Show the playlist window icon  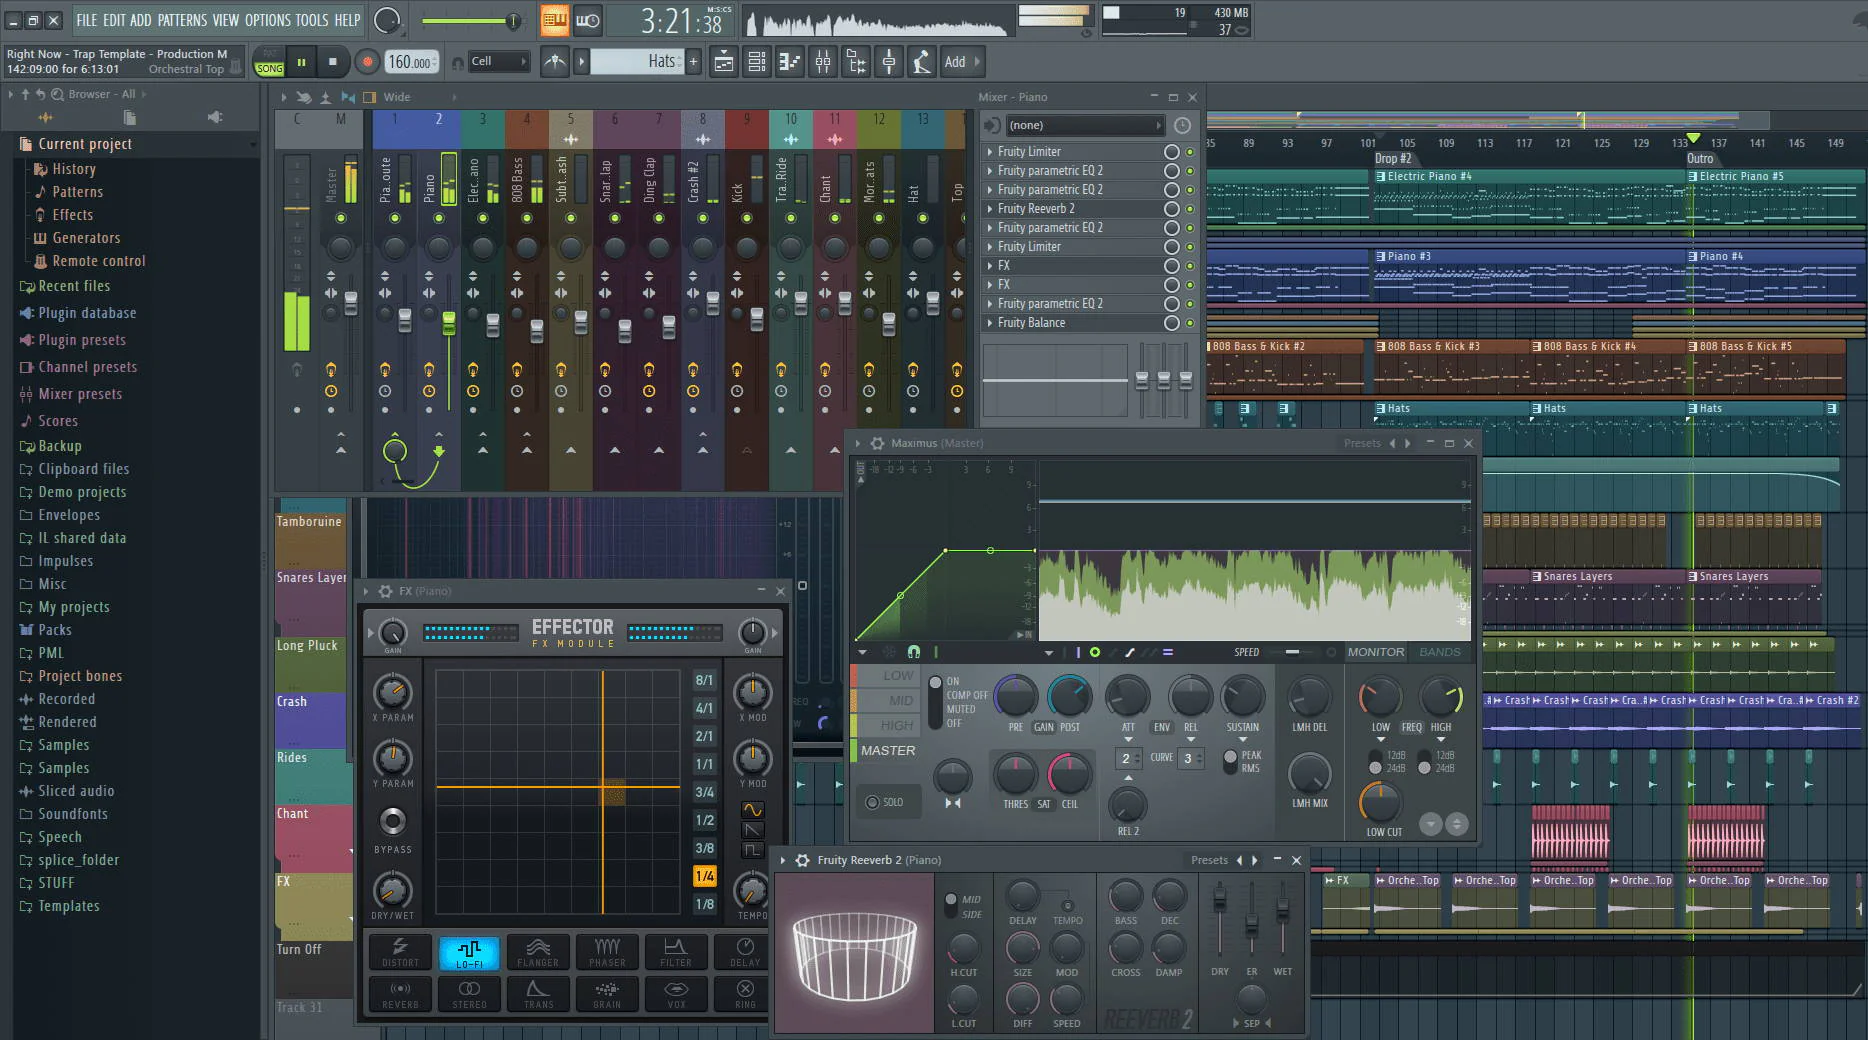[724, 62]
